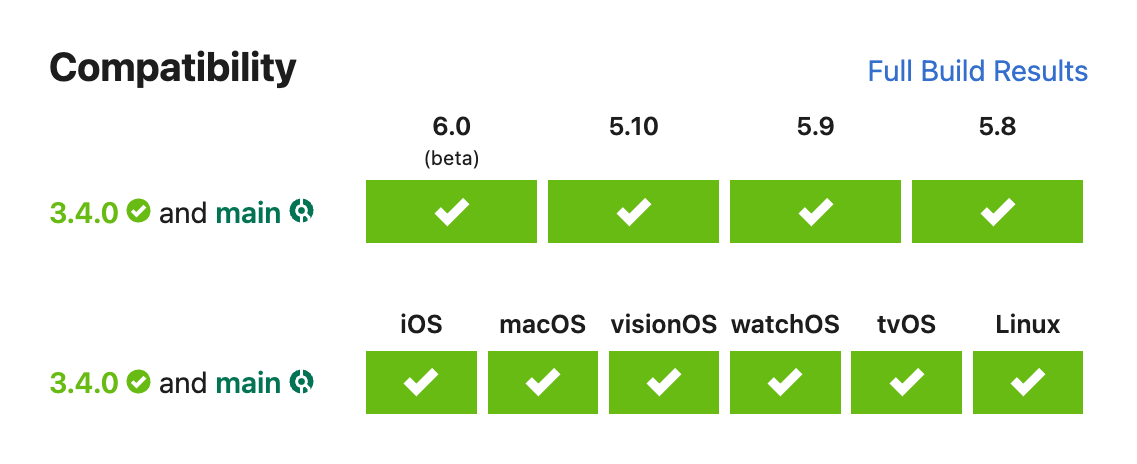The height and width of the screenshot is (464, 1137).
Task: Open version 3.4.0 in platforms row
Action: [x=84, y=383]
